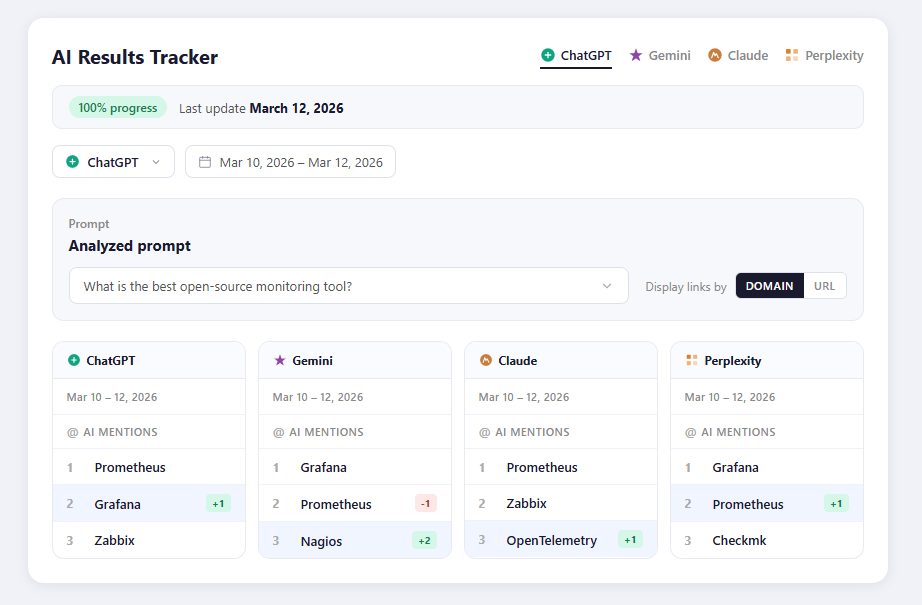Image resolution: width=922 pixels, height=605 pixels.
Task: Click the @ icon in Gemini card's AI Mentions
Action: (278, 432)
